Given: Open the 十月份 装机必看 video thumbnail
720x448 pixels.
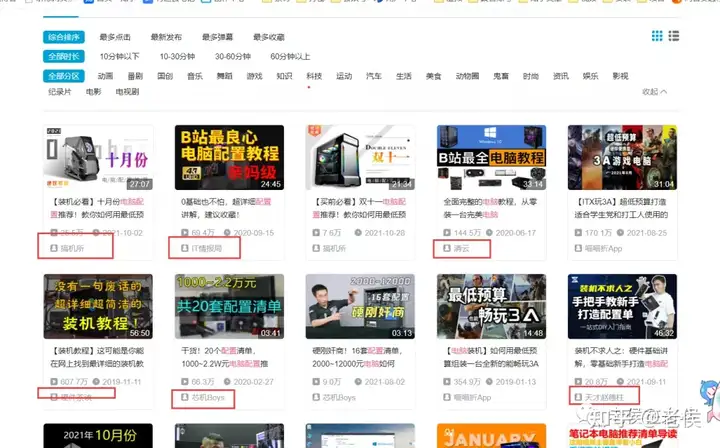Looking at the screenshot, I should point(98,157).
